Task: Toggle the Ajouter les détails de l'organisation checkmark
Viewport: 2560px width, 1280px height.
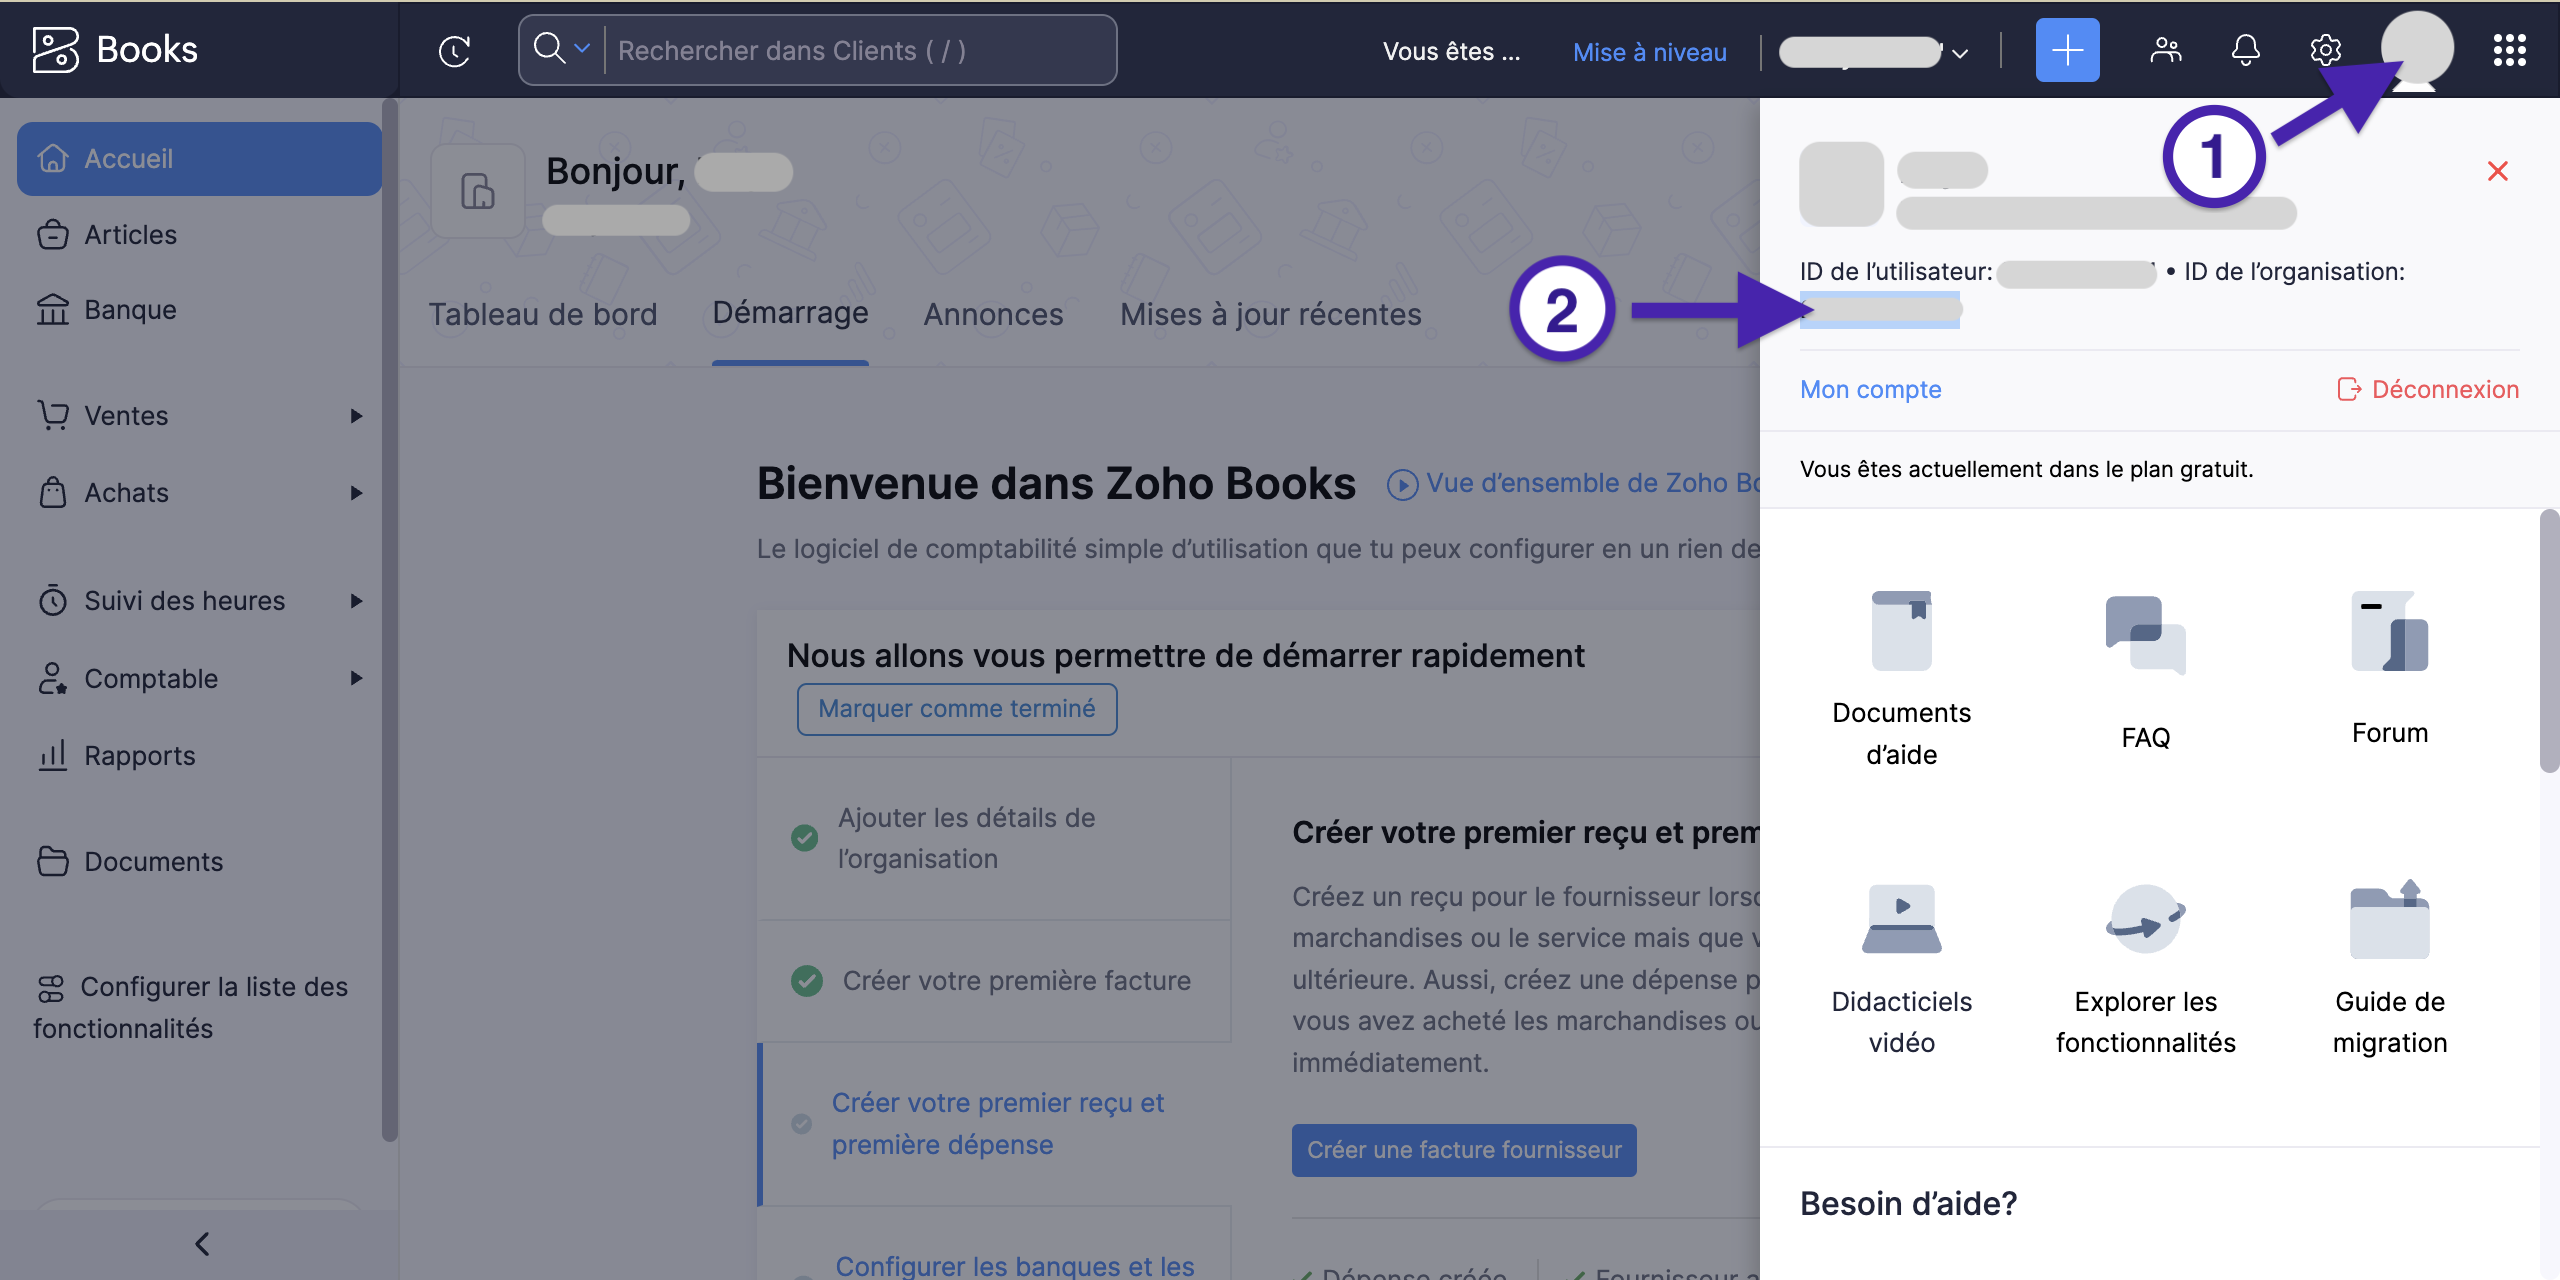Action: tap(804, 838)
